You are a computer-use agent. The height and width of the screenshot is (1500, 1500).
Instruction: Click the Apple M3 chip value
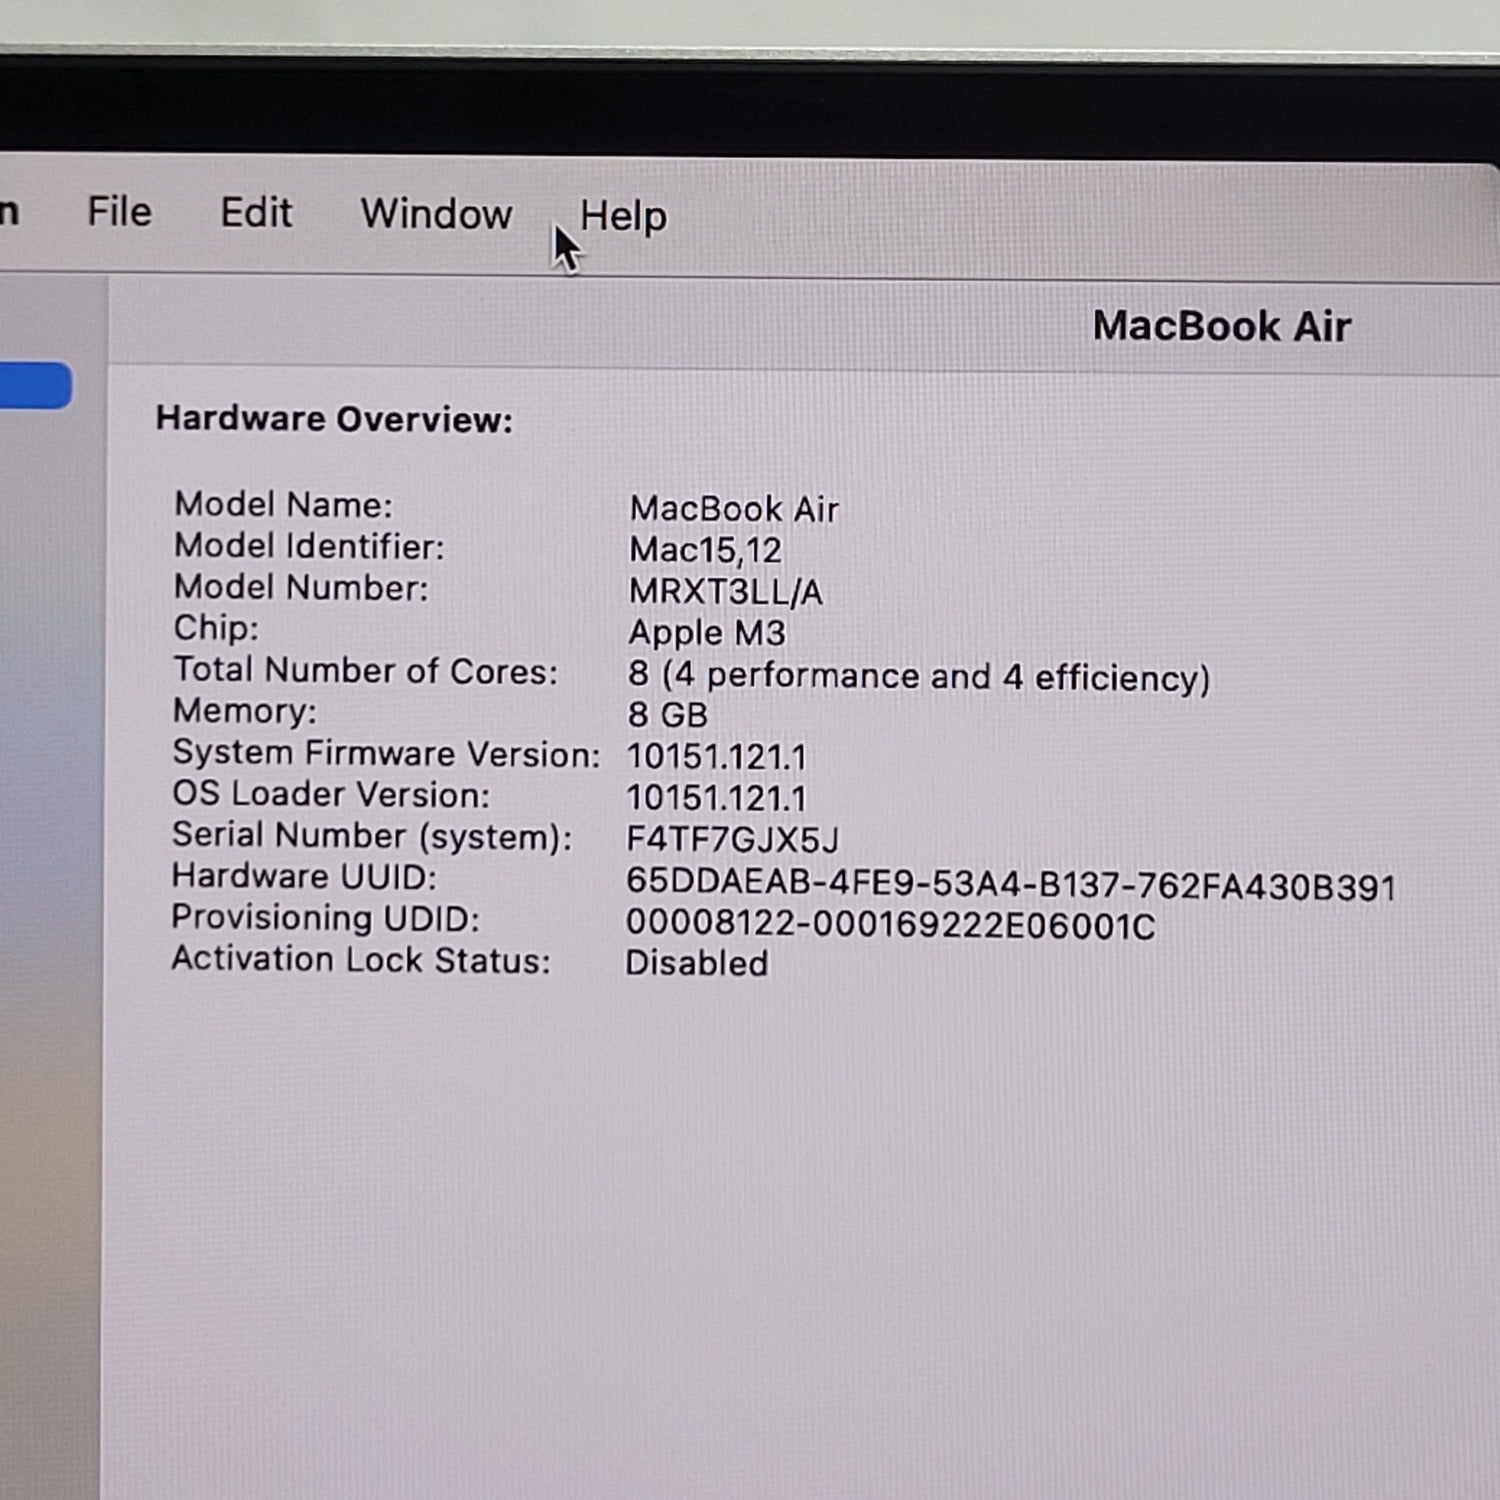(x=707, y=633)
